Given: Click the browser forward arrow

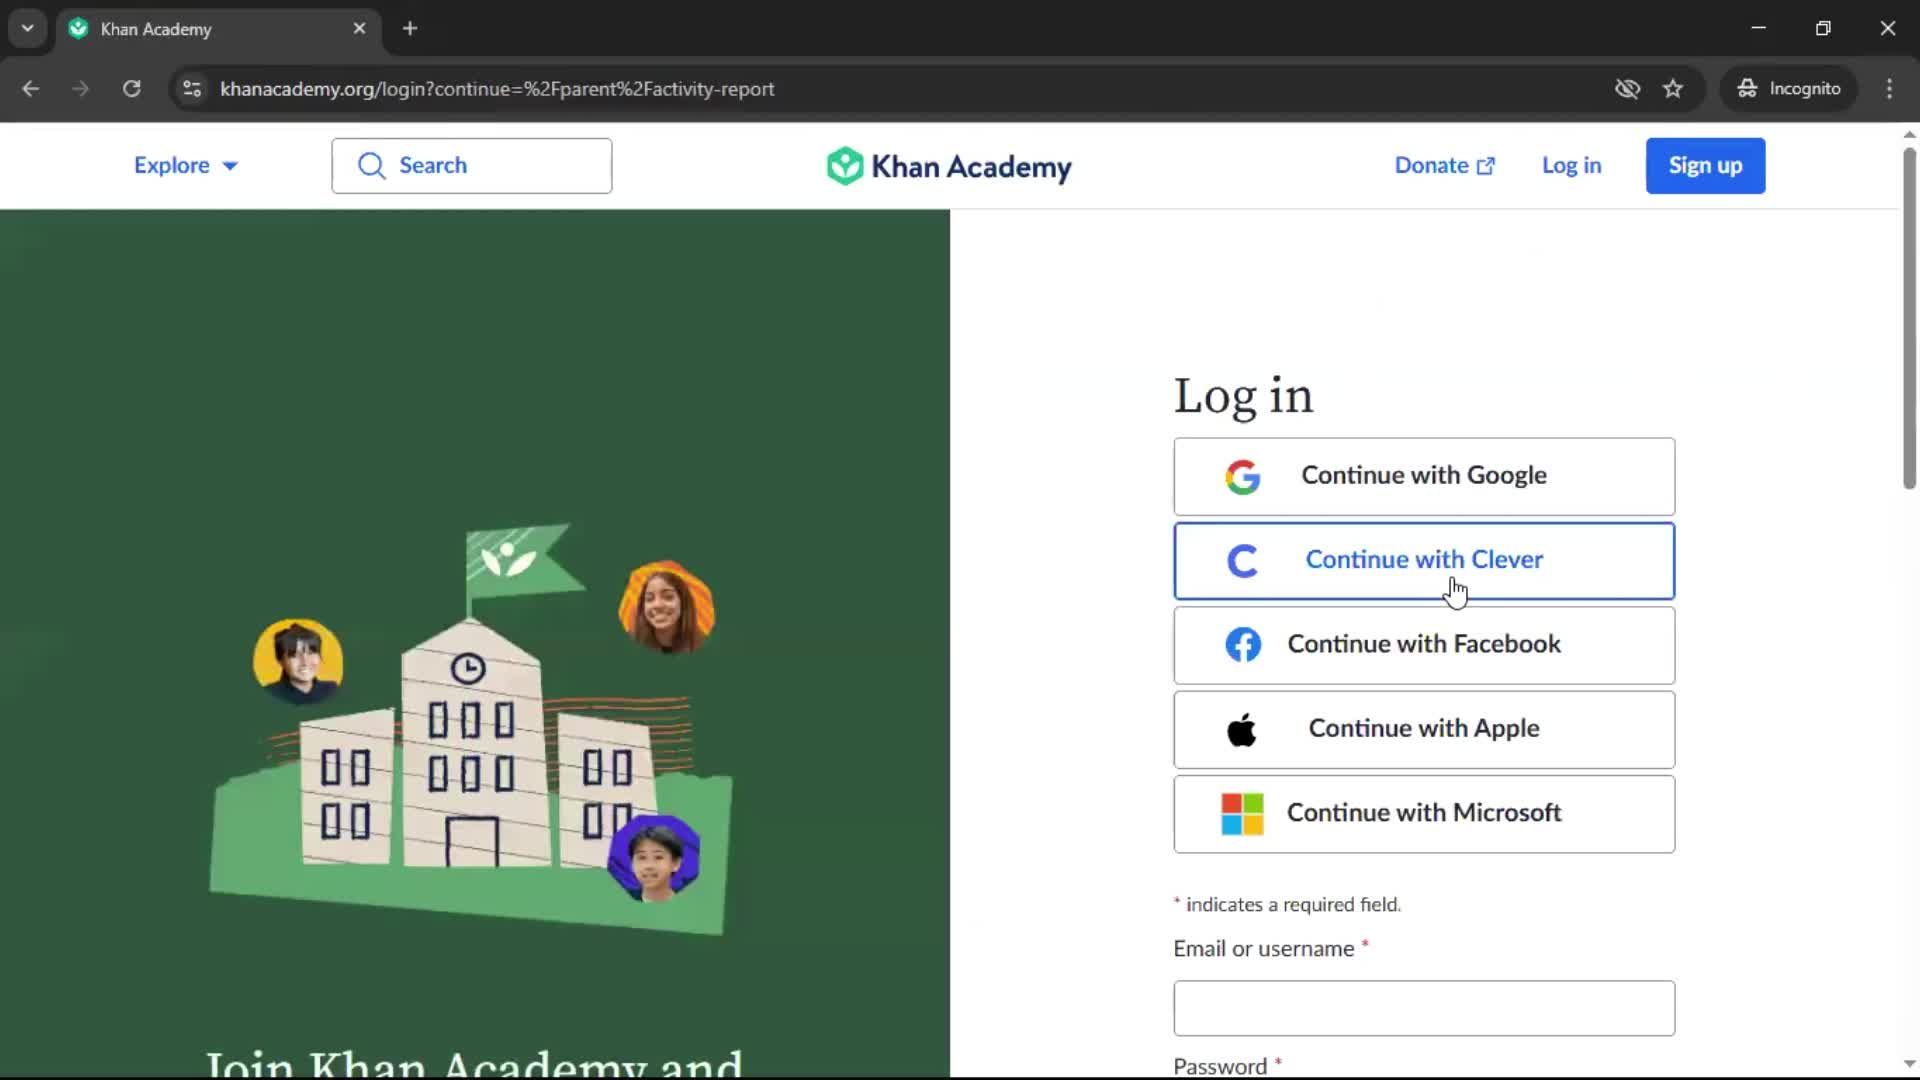Looking at the screenshot, I should click(81, 89).
